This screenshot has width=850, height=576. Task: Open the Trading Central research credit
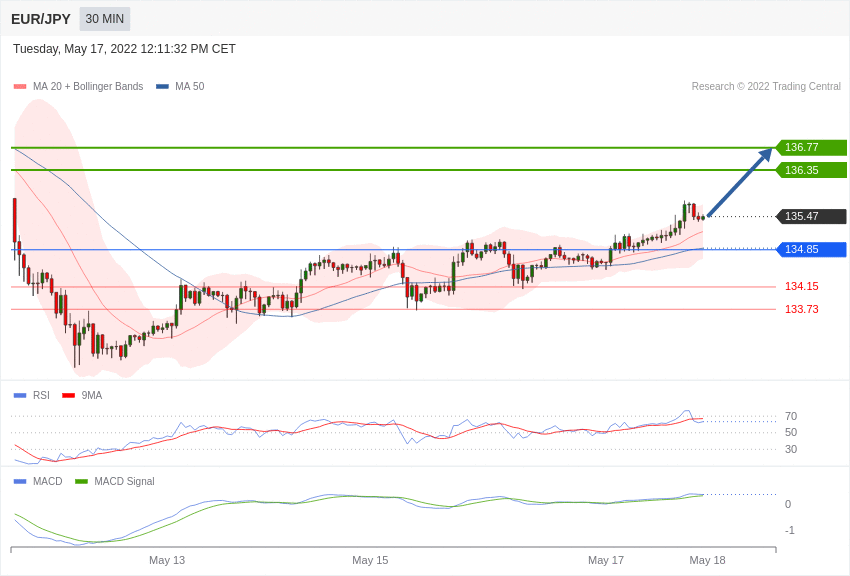tap(766, 87)
